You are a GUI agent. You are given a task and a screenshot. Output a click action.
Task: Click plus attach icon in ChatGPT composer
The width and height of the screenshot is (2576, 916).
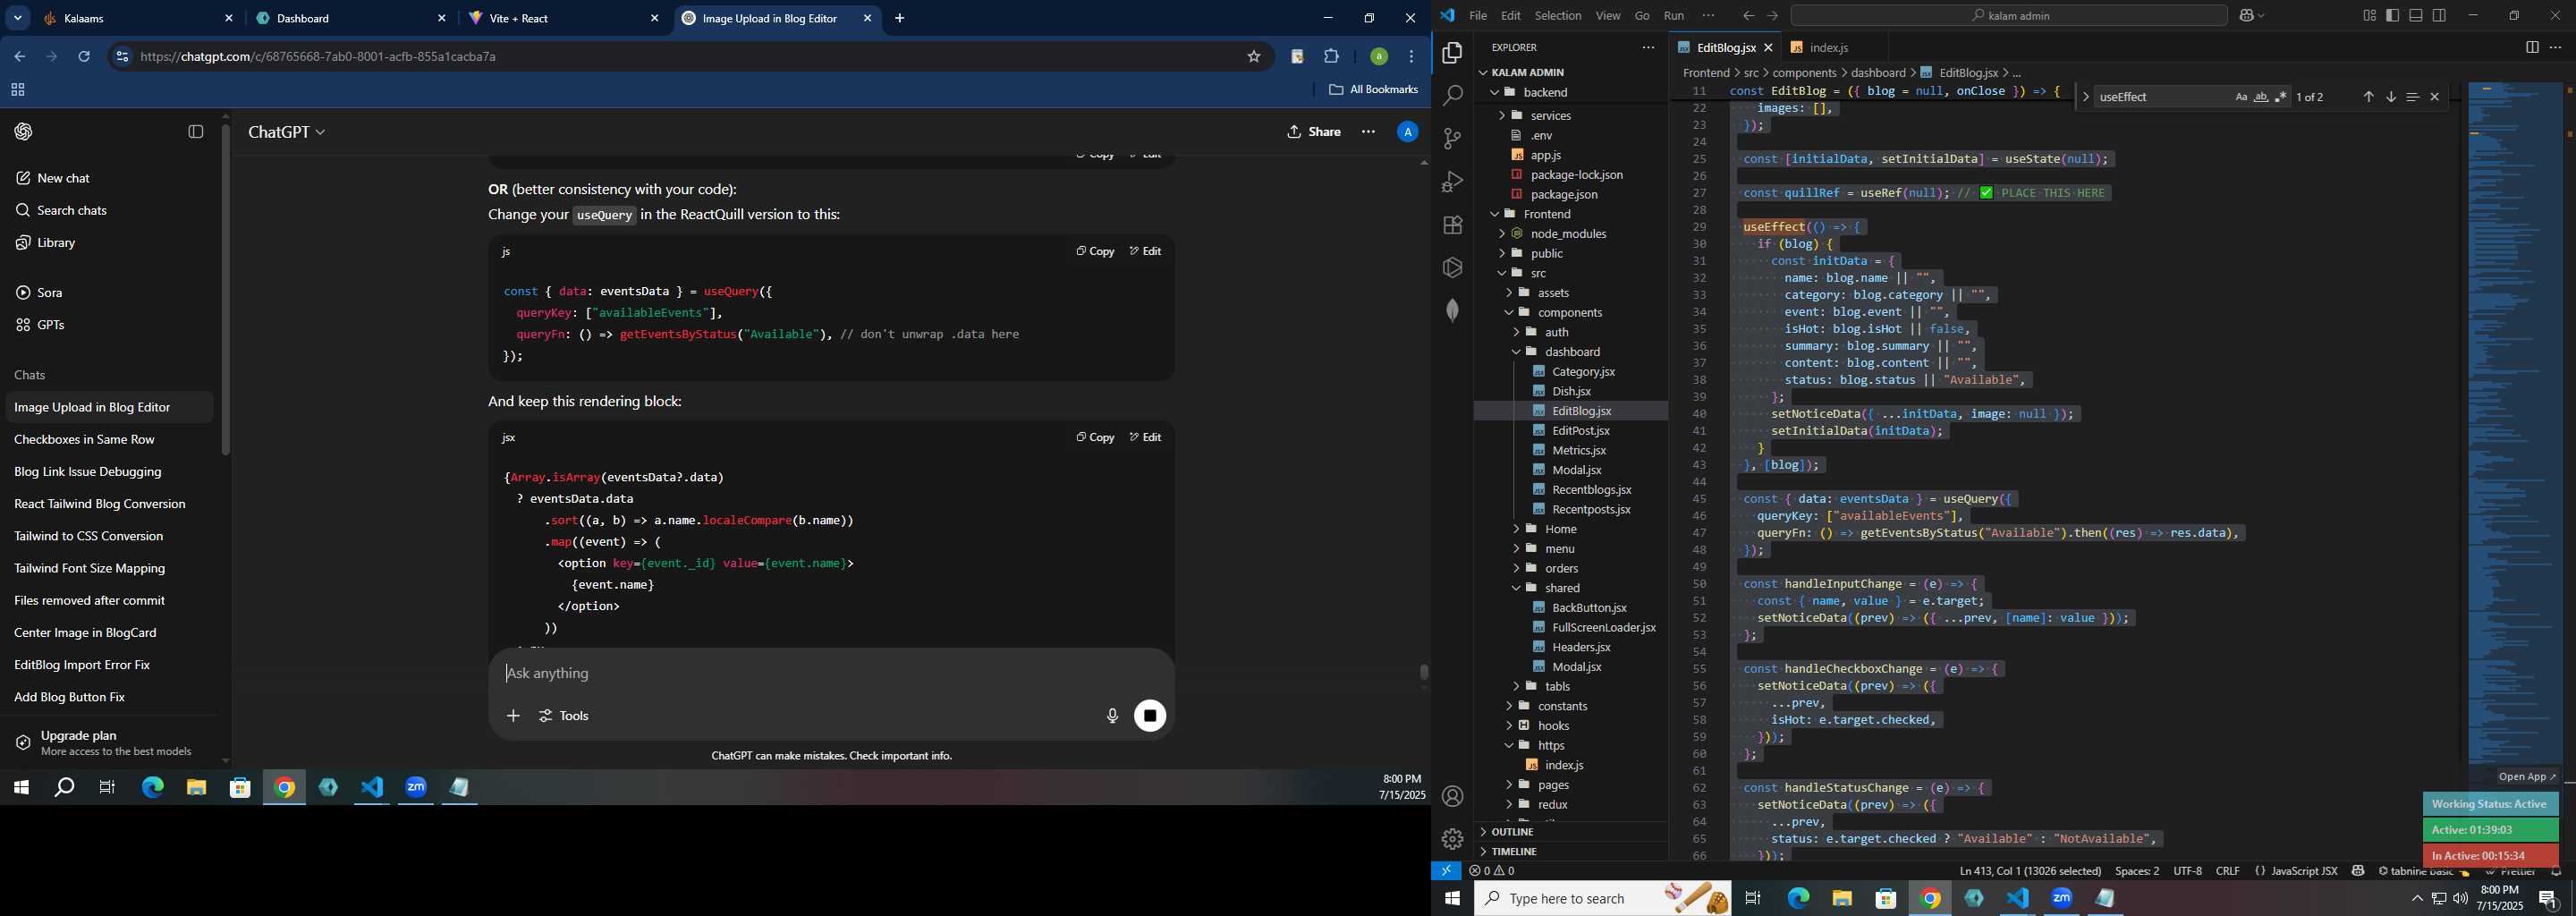pyautogui.click(x=513, y=716)
